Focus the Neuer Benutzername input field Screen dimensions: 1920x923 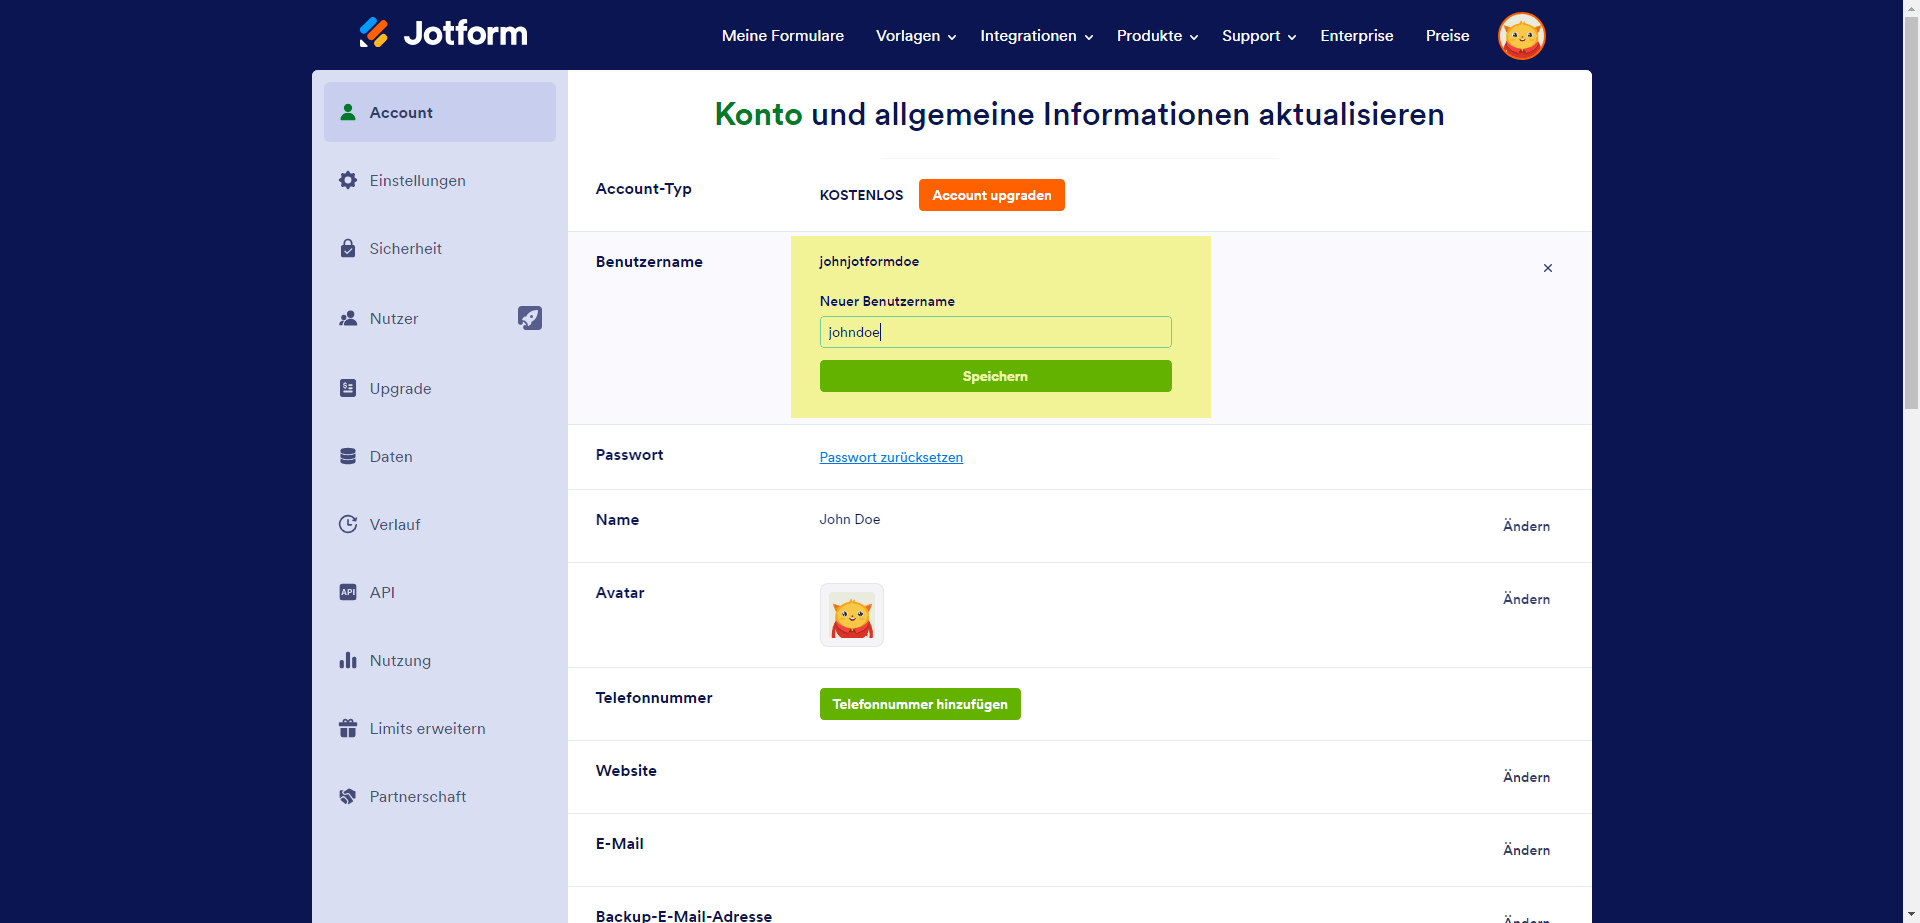996,332
